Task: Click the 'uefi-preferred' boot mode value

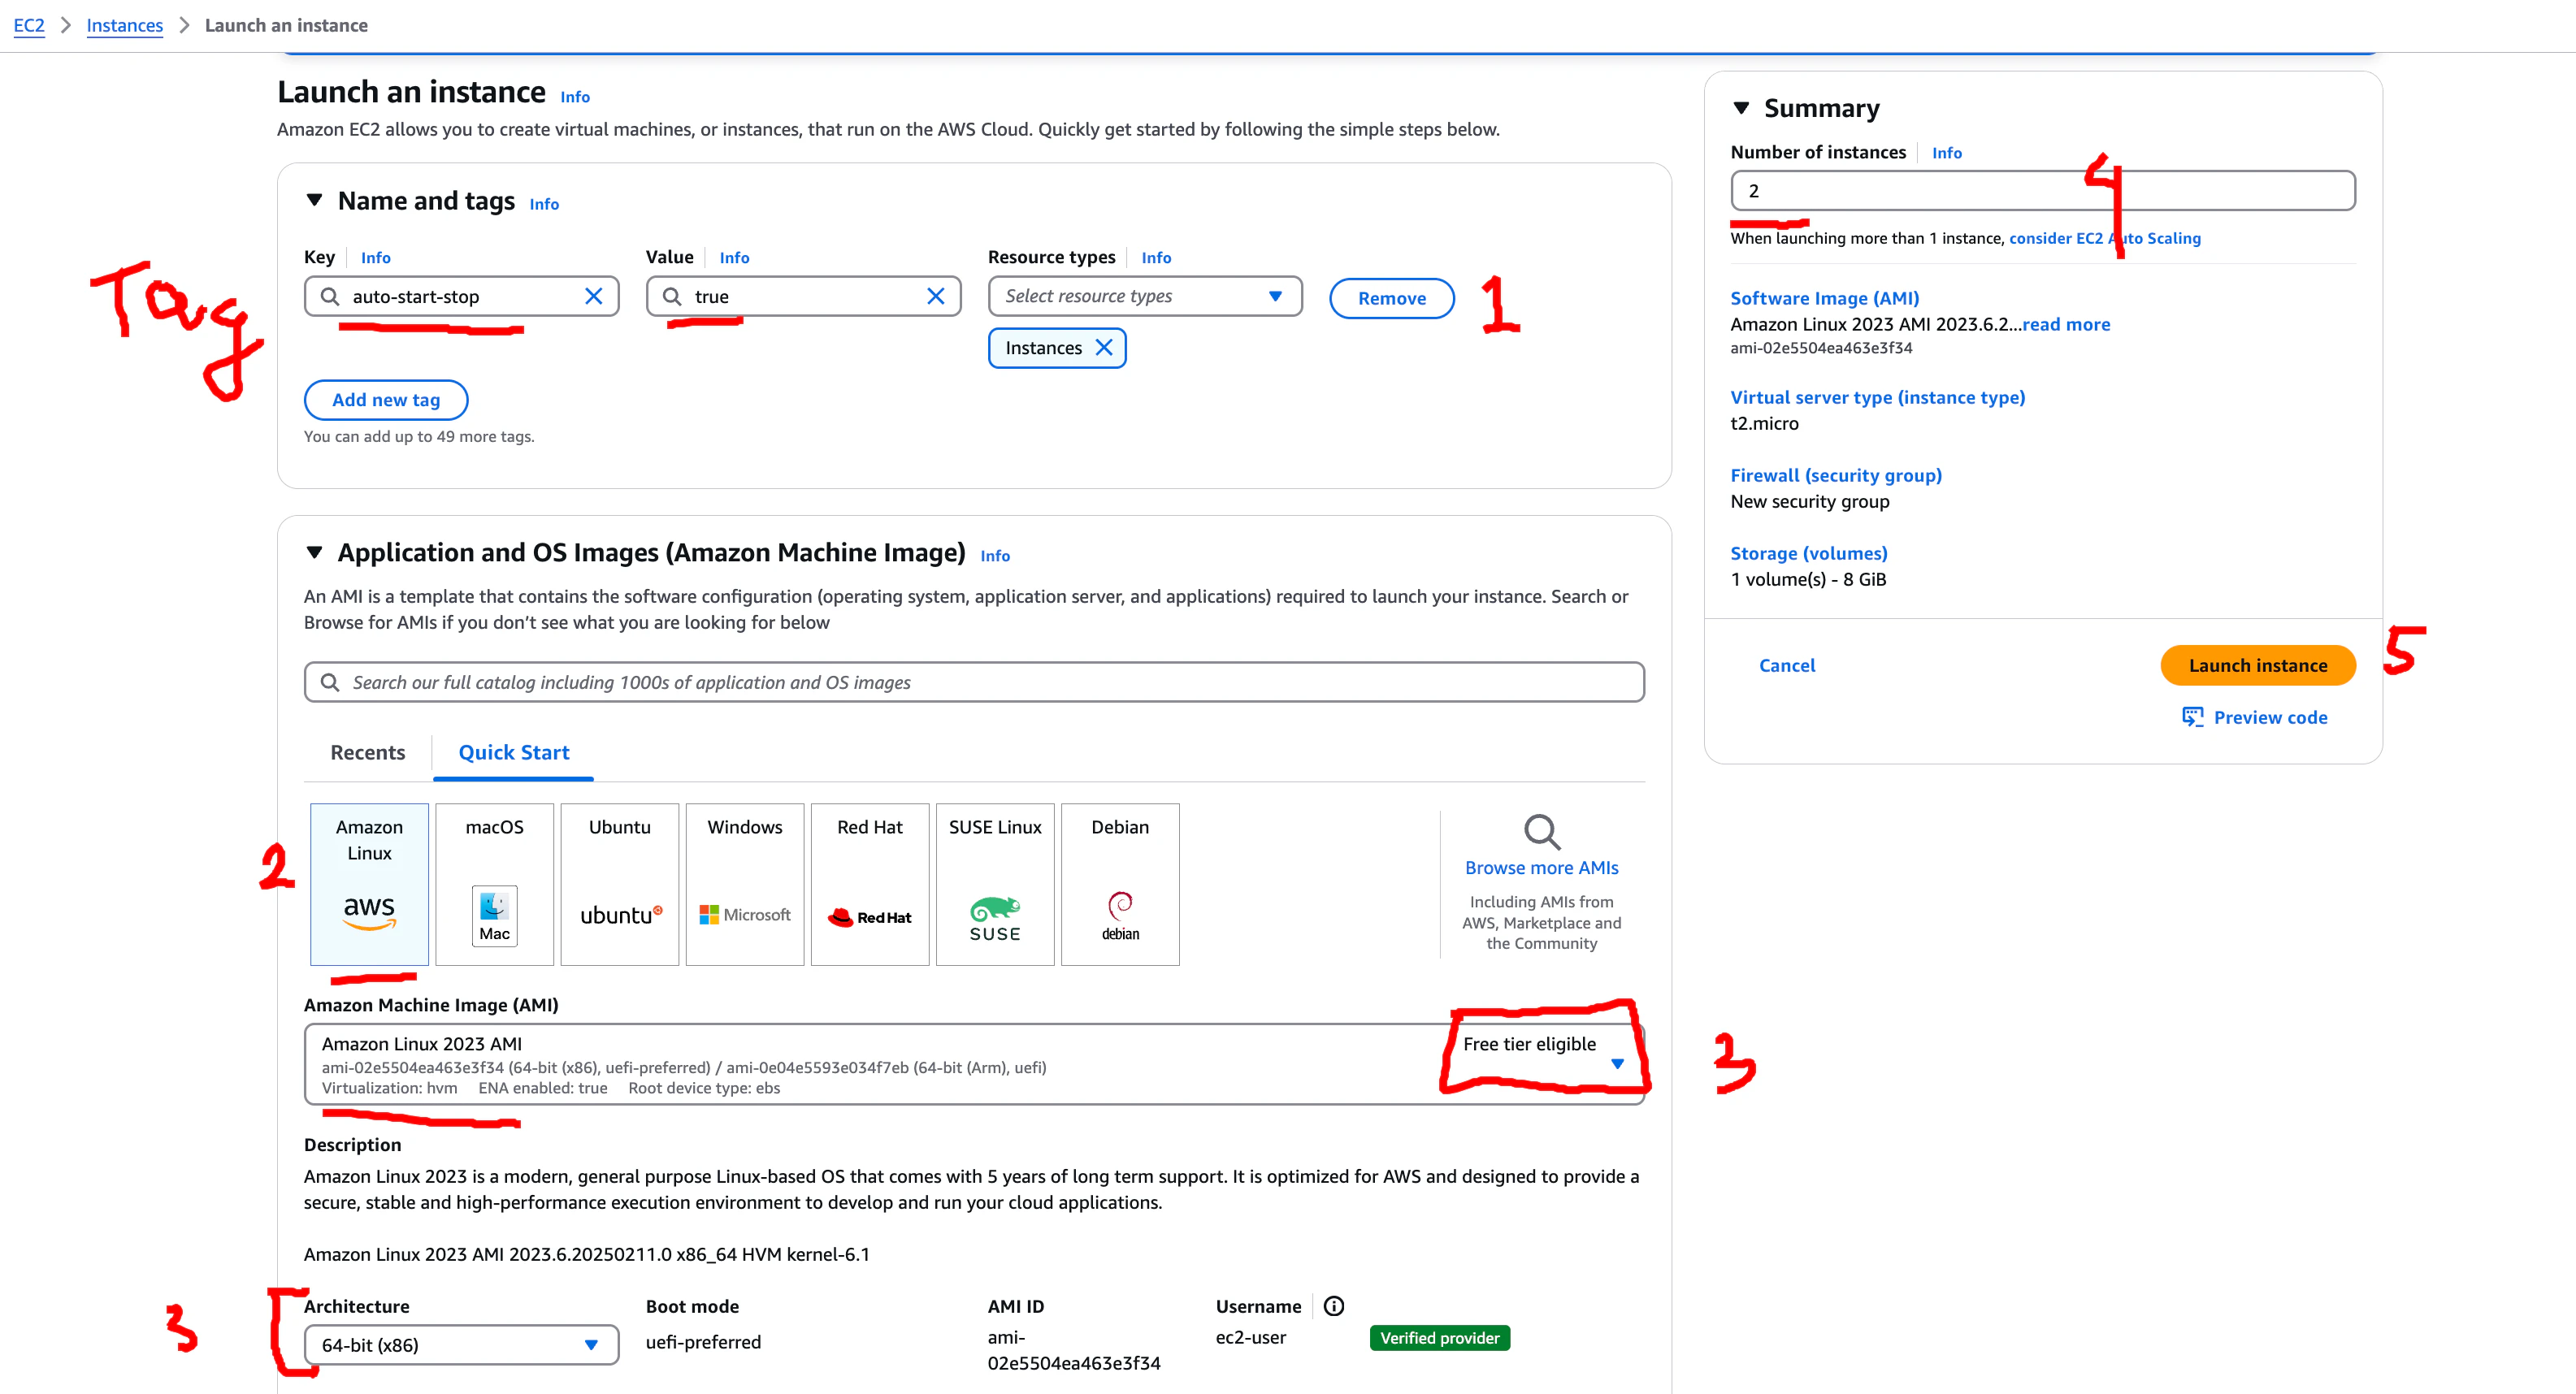Action: 703,1342
